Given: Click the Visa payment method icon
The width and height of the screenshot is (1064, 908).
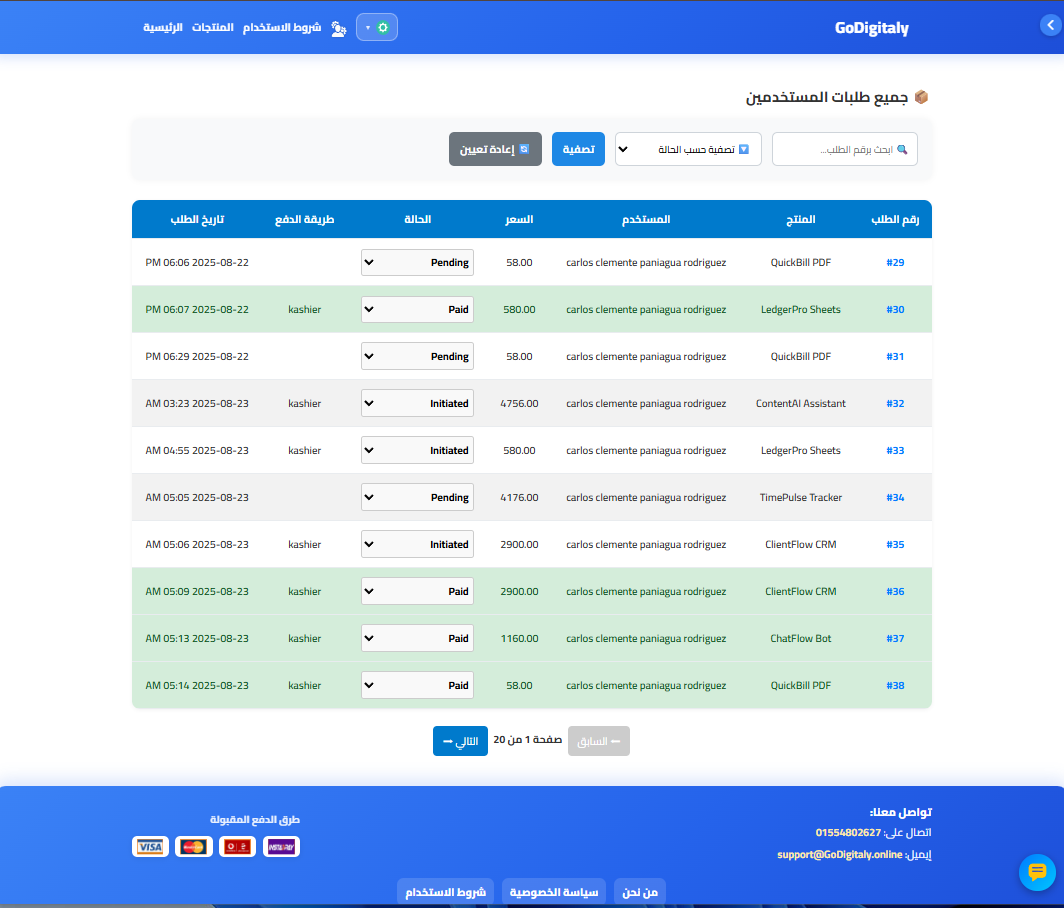Looking at the screenshot, I should 150,846.
